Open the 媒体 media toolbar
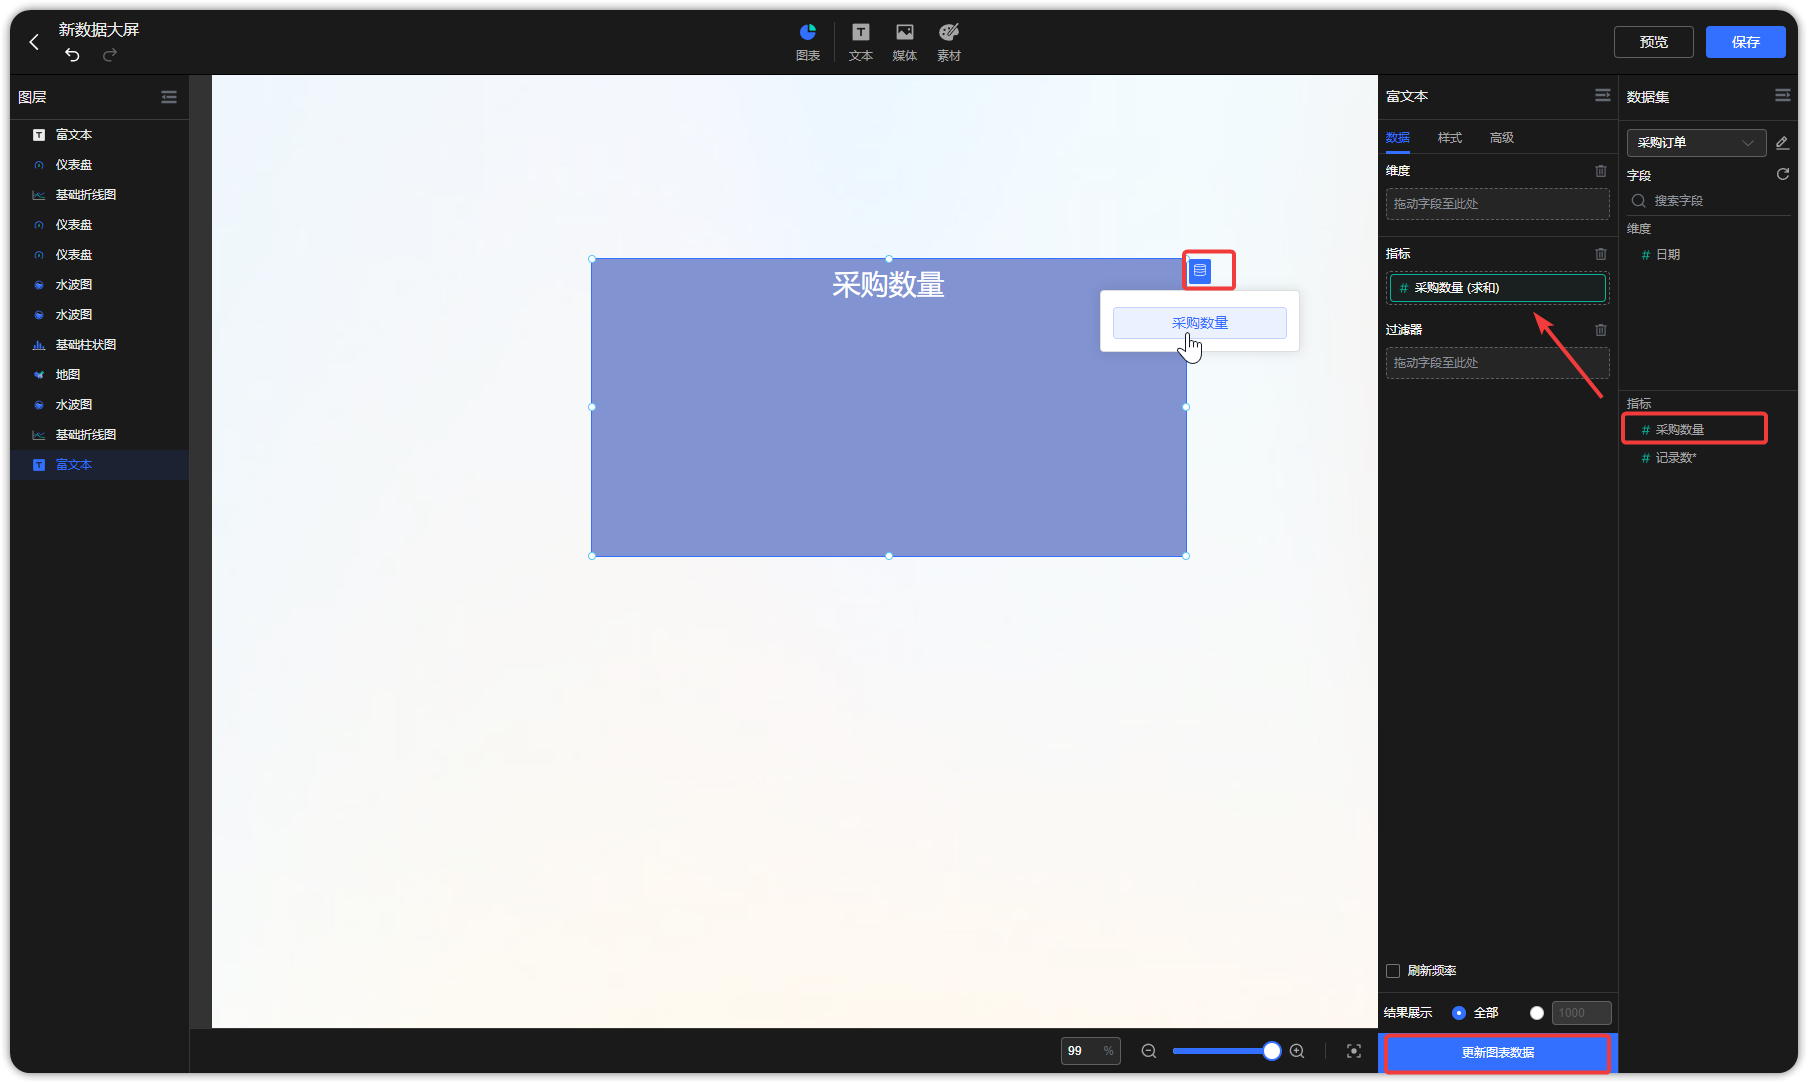1808x1083 pixels. pos(905,42)
